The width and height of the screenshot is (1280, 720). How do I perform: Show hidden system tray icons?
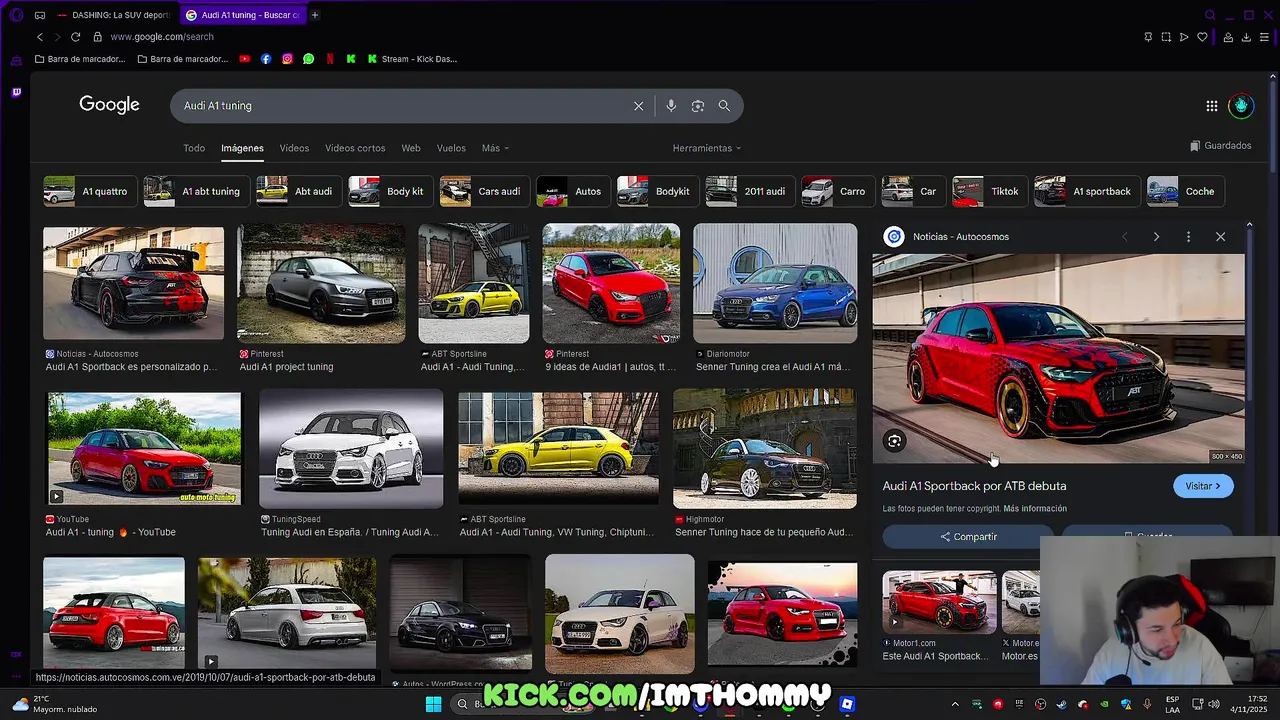tap(954, 704)
